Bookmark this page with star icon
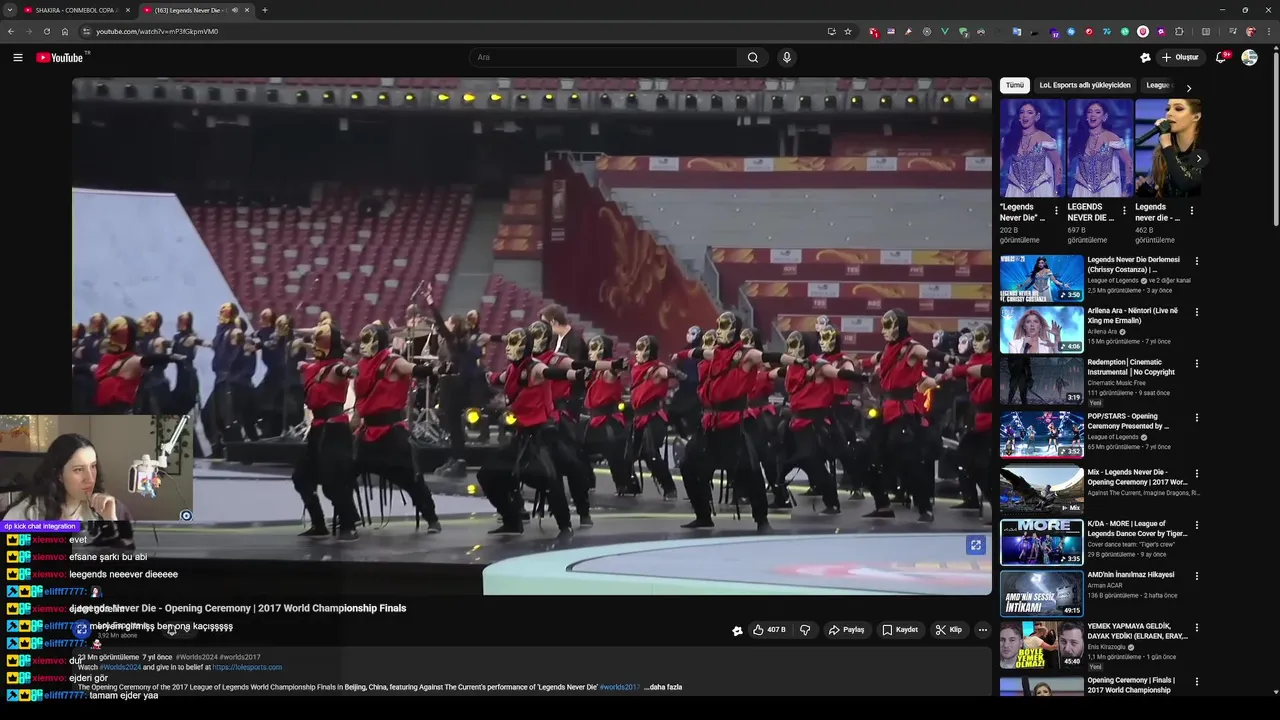1280x720 pixels. tap(848, 31)
